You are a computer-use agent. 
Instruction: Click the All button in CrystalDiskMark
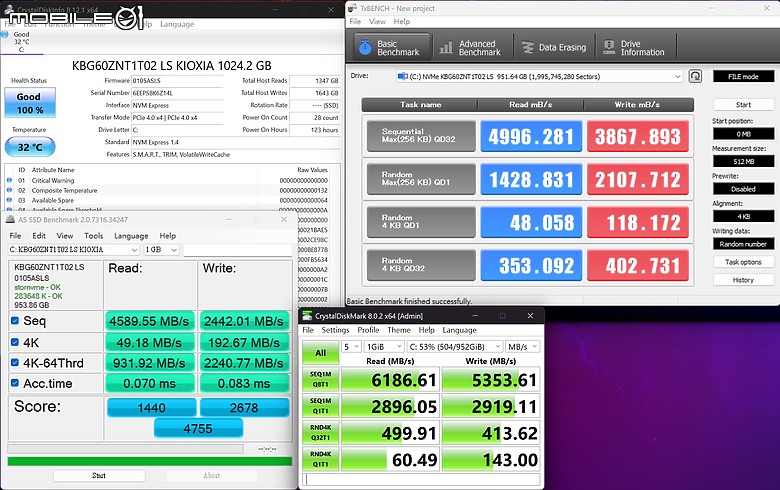point(320,353)
